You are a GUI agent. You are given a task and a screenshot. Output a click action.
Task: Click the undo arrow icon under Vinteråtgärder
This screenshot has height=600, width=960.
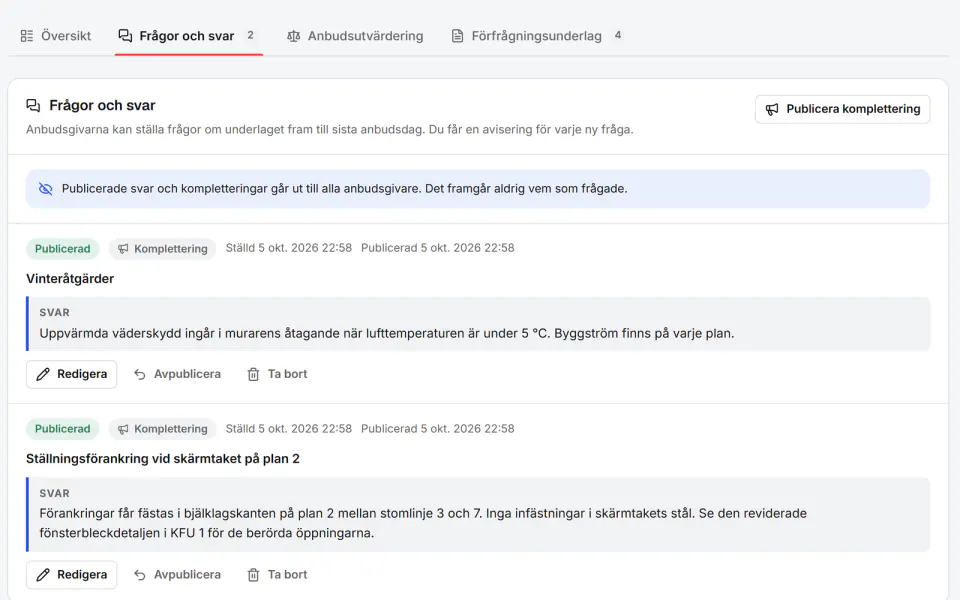tap(140, 374)
